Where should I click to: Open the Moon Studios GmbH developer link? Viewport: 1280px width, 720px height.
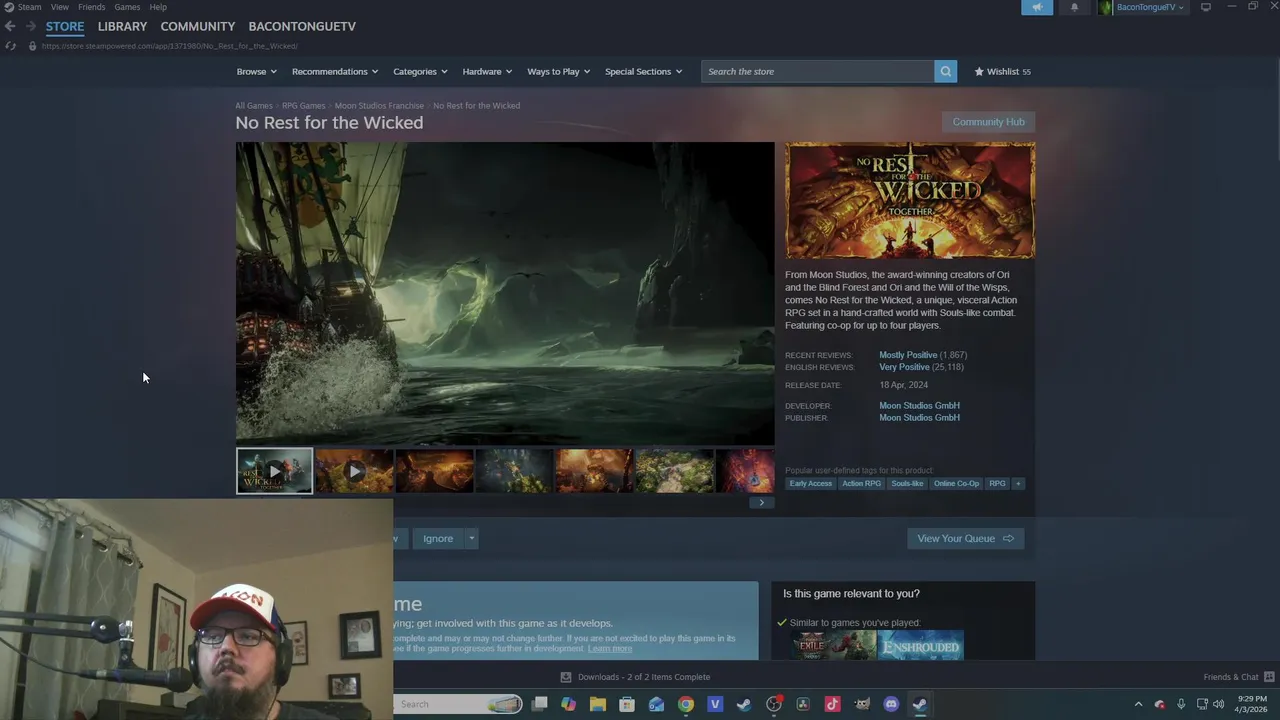pyautogui.click(x=919, y=405)
